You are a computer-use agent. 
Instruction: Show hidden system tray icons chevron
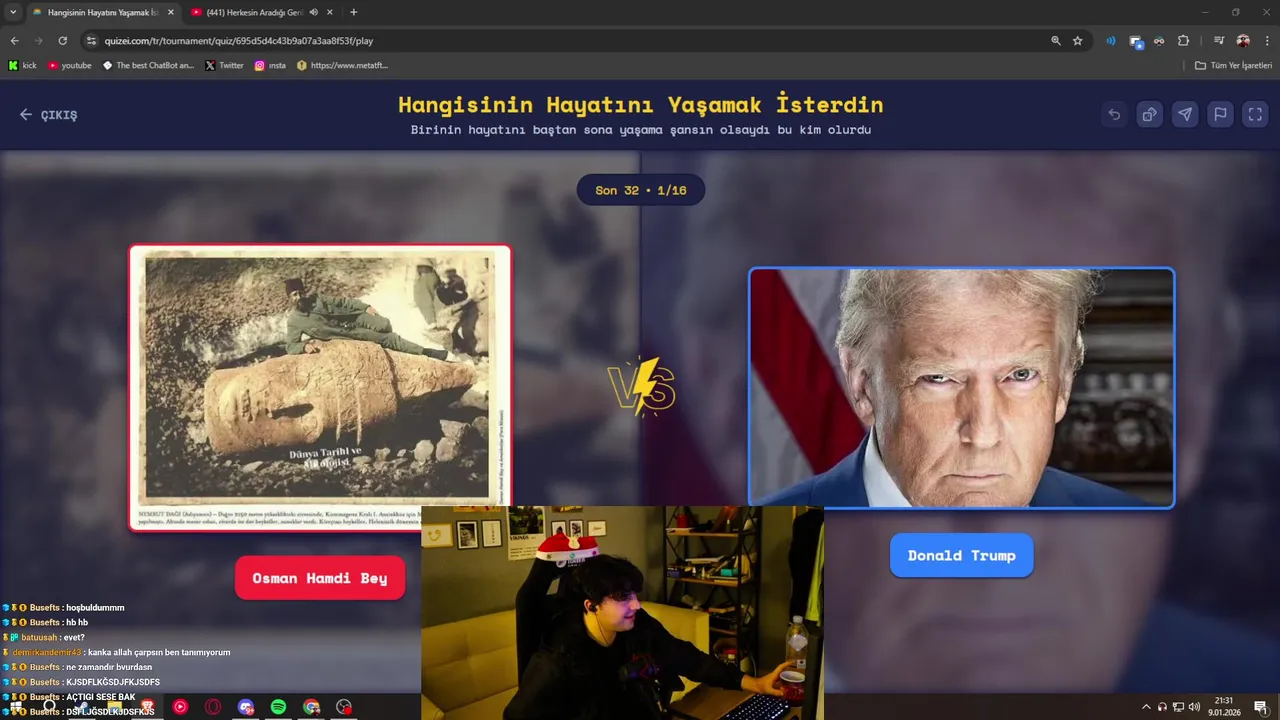[1146, 707]
